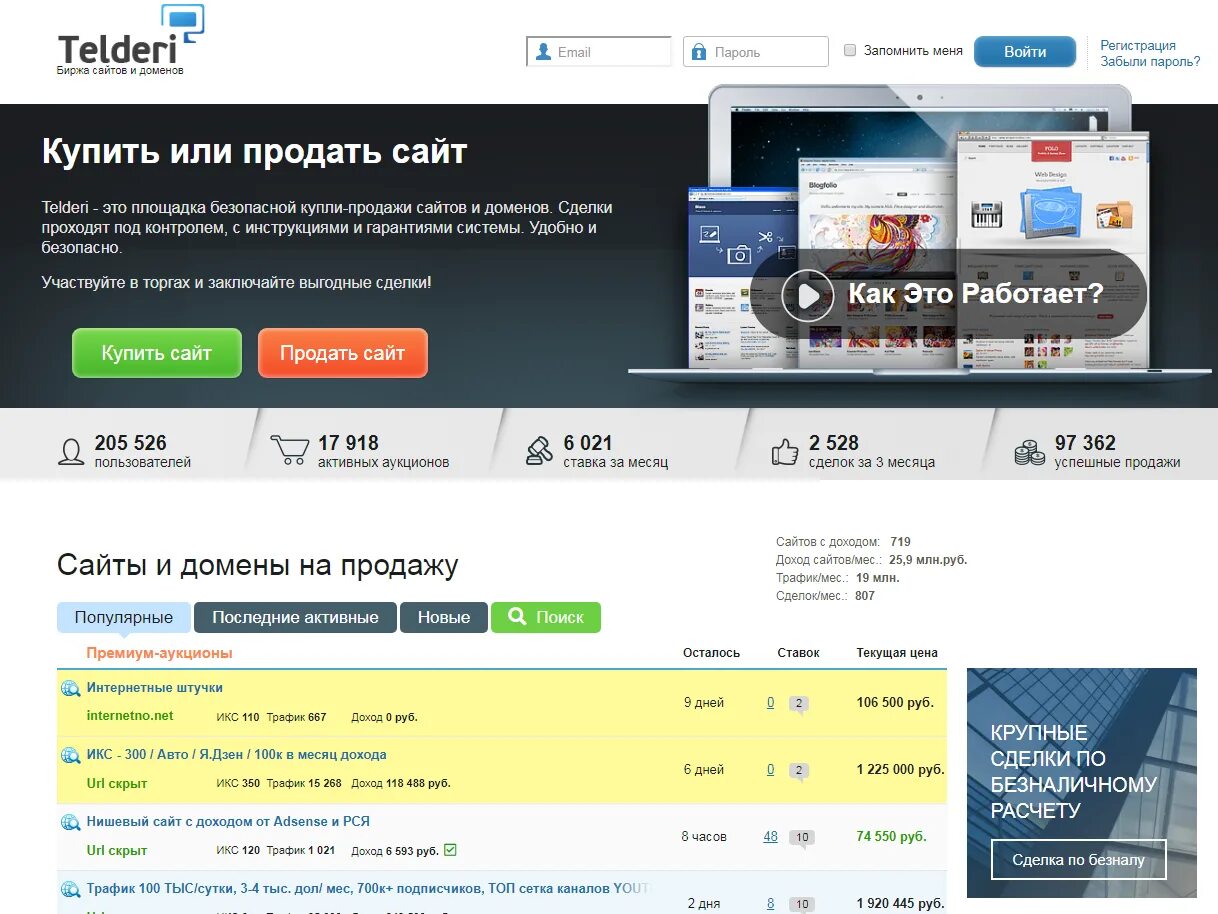
Task: Focus the Email input field
Action: coord(599,52)
